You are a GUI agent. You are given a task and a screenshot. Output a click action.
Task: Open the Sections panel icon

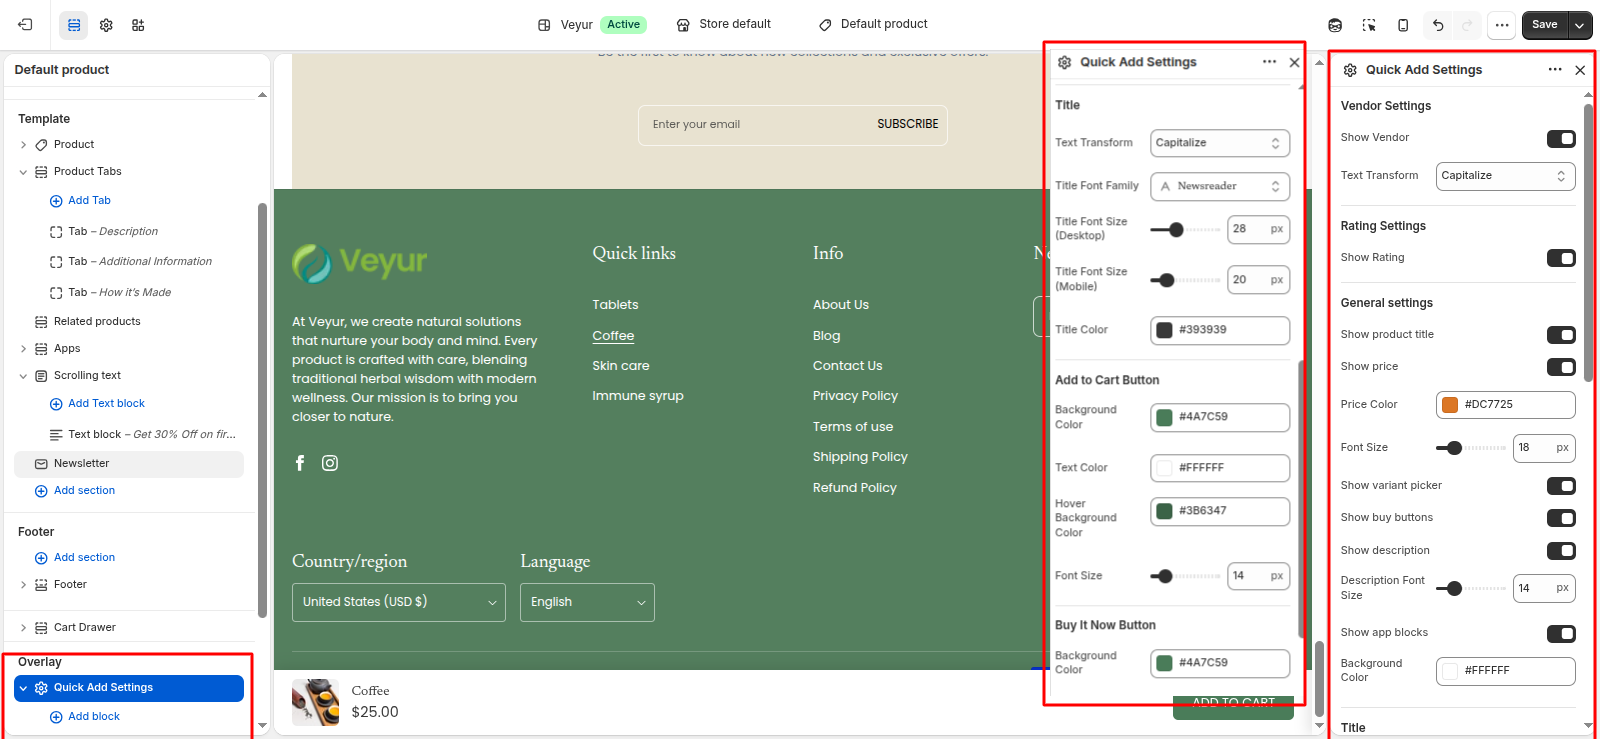74,25
